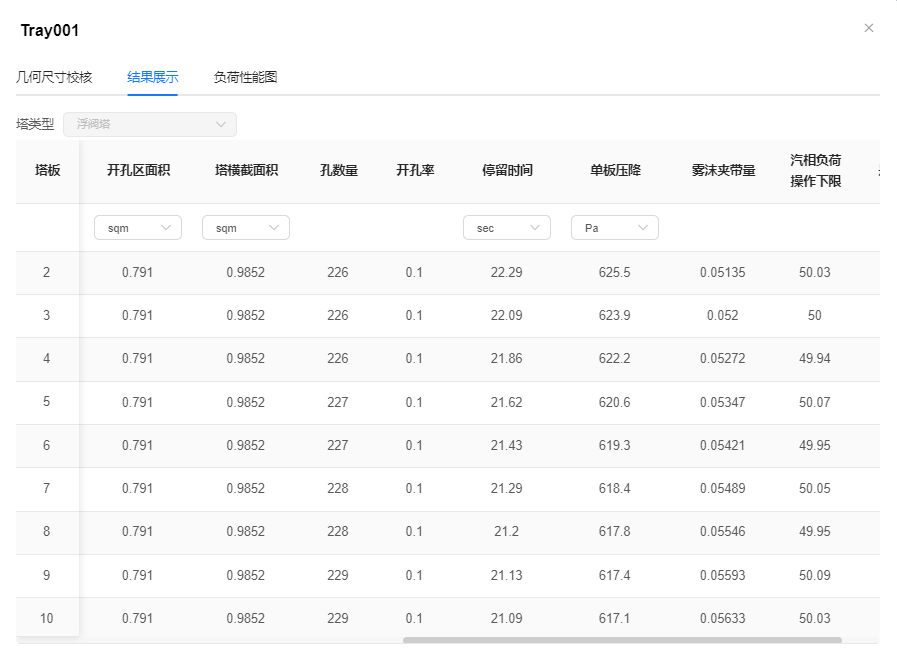Select tray number 8 row cell
897x670 pixels.
click(x=46, y=532)
